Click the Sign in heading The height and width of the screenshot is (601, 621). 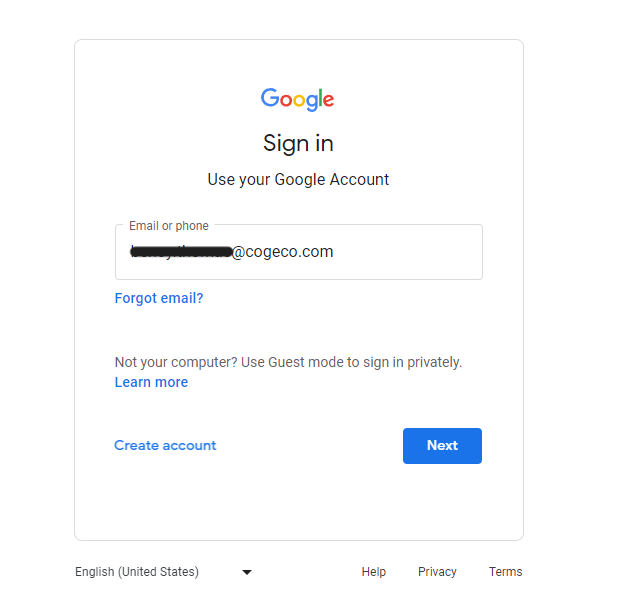click(298, 143)
